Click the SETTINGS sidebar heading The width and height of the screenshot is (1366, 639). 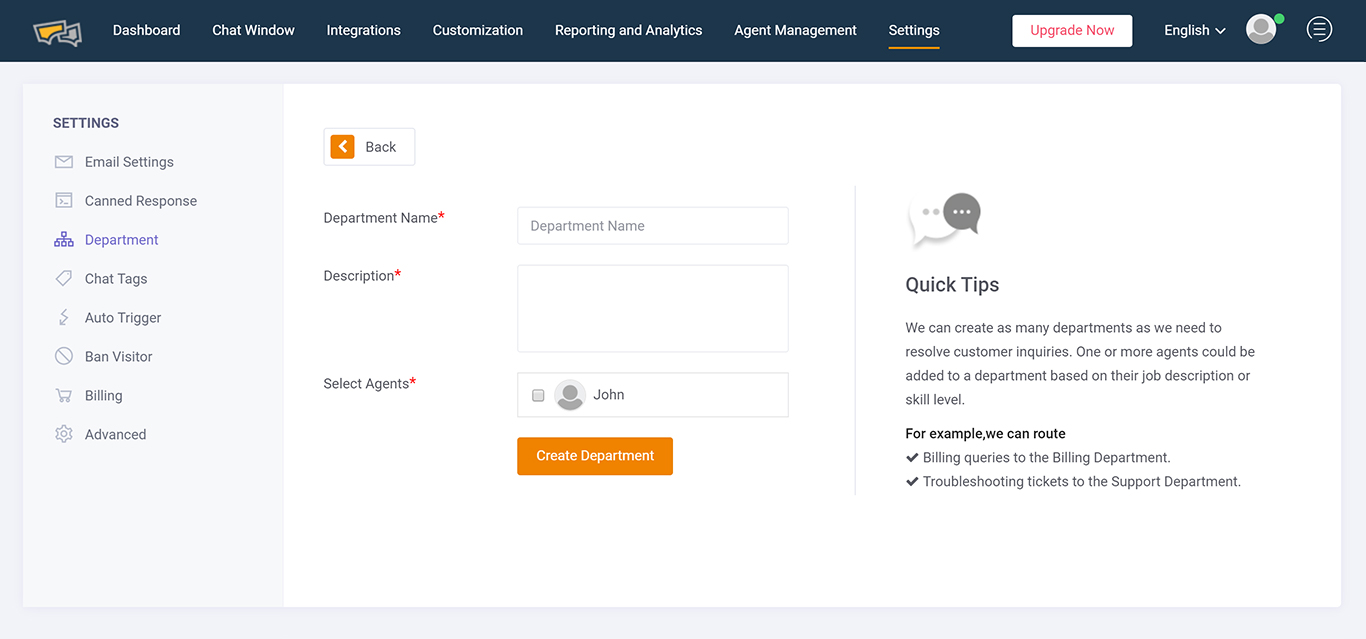click(86, 123)
